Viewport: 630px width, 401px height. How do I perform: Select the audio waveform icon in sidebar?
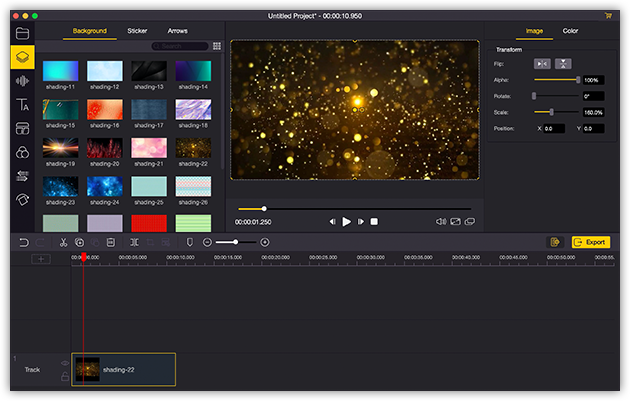pos(22,81)
